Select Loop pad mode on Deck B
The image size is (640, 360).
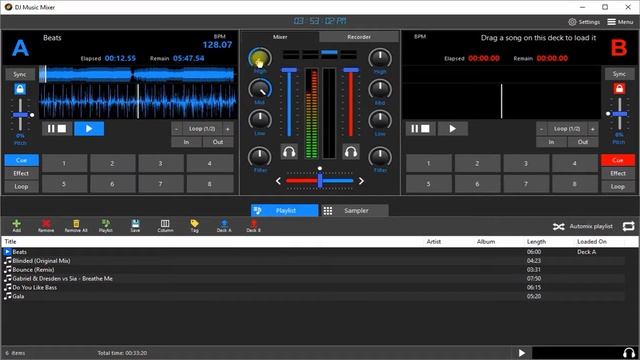point(618,187)
